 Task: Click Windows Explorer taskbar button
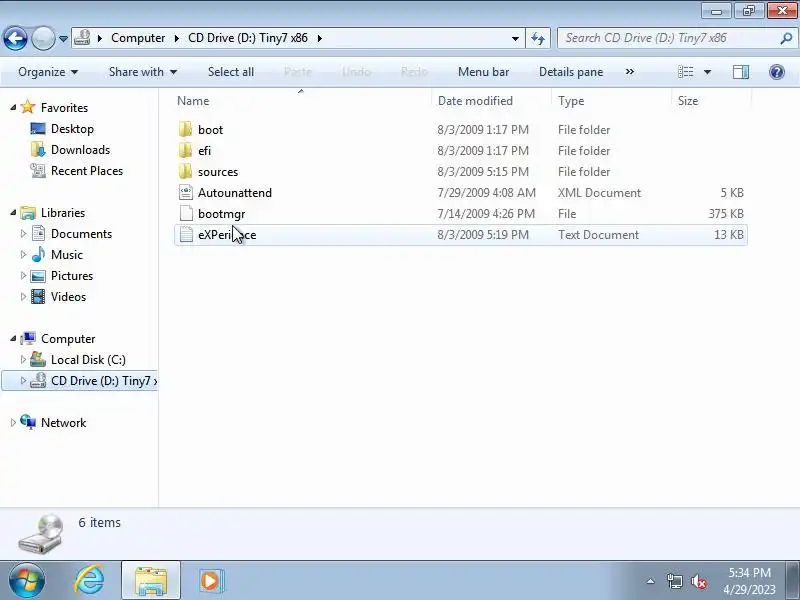(151, 581)
